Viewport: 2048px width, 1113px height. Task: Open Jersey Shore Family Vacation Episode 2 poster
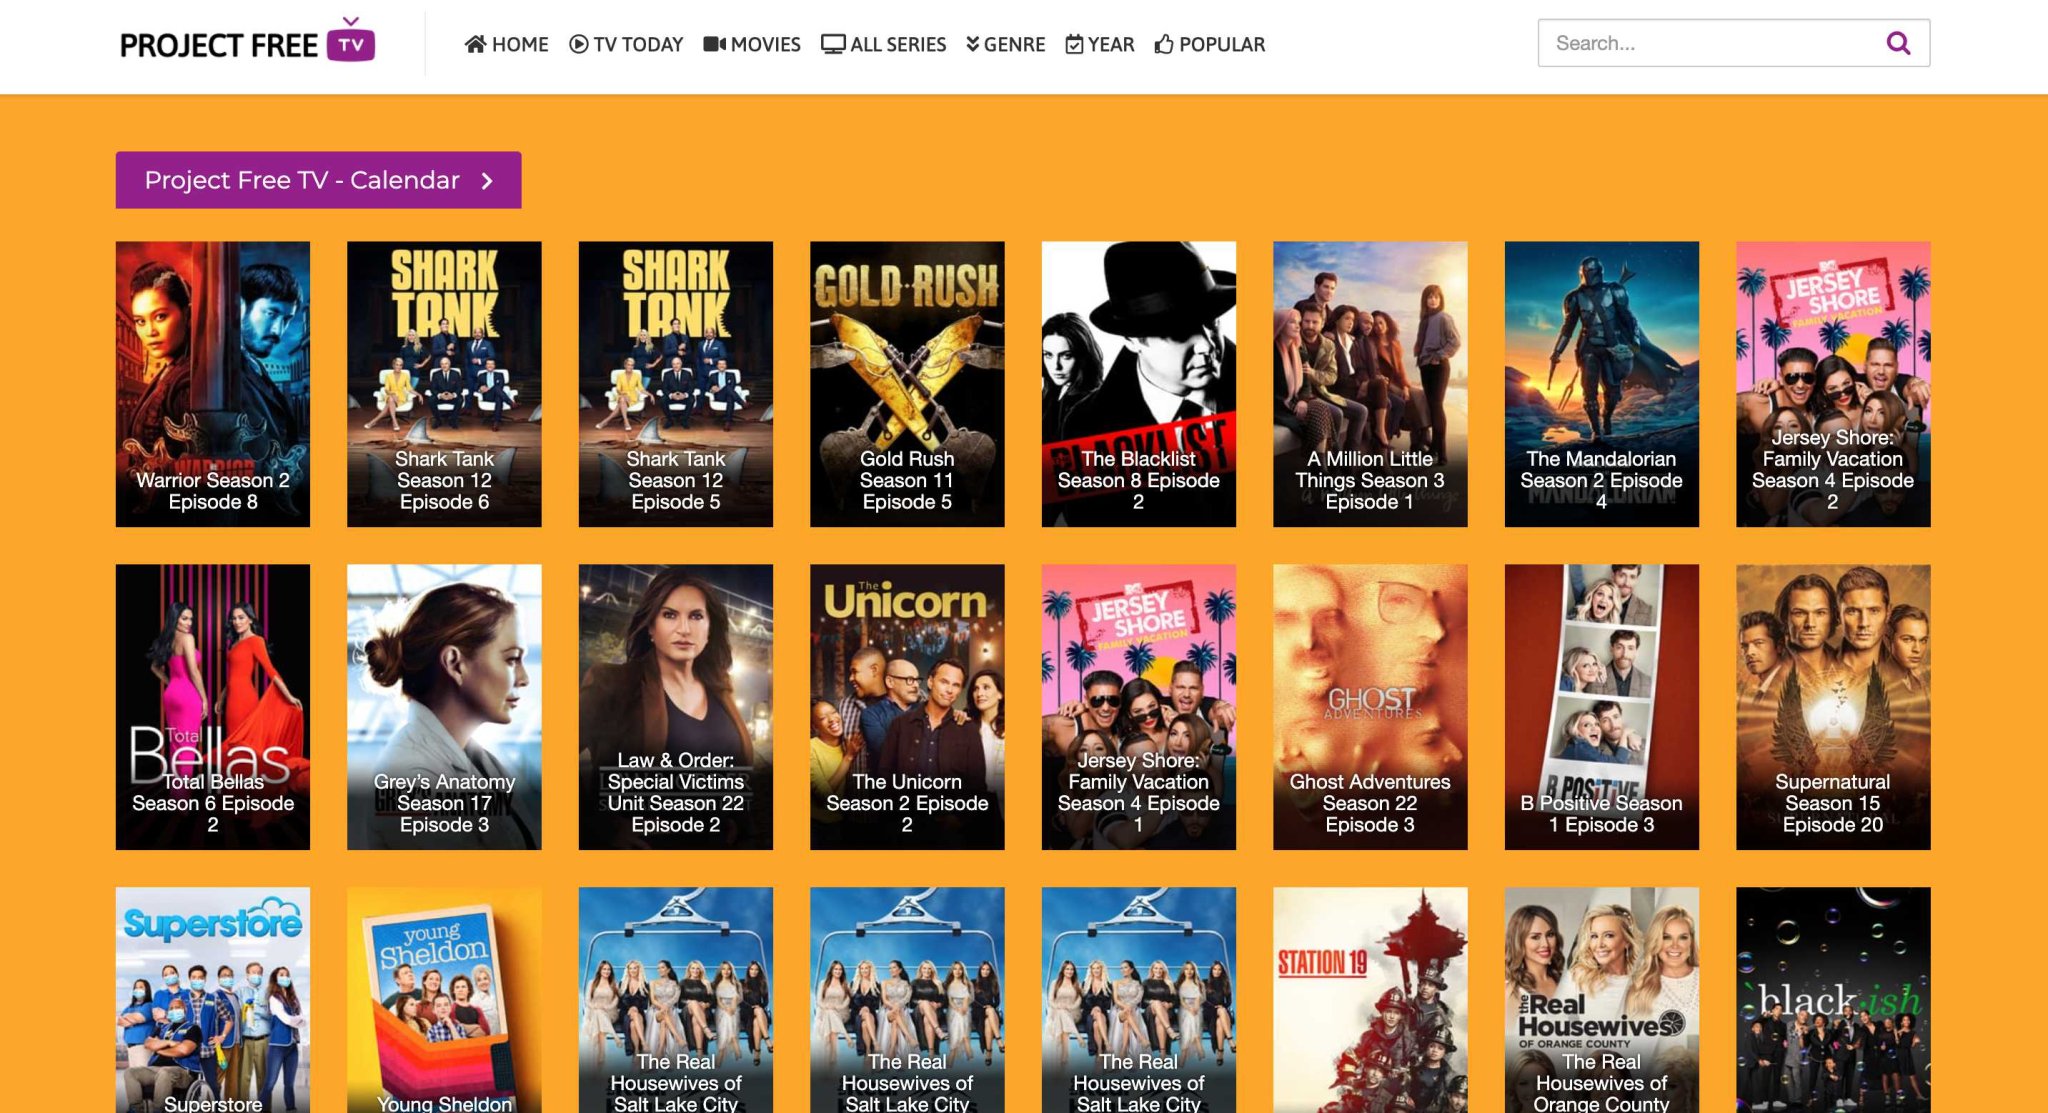(x=1833, y=384)
